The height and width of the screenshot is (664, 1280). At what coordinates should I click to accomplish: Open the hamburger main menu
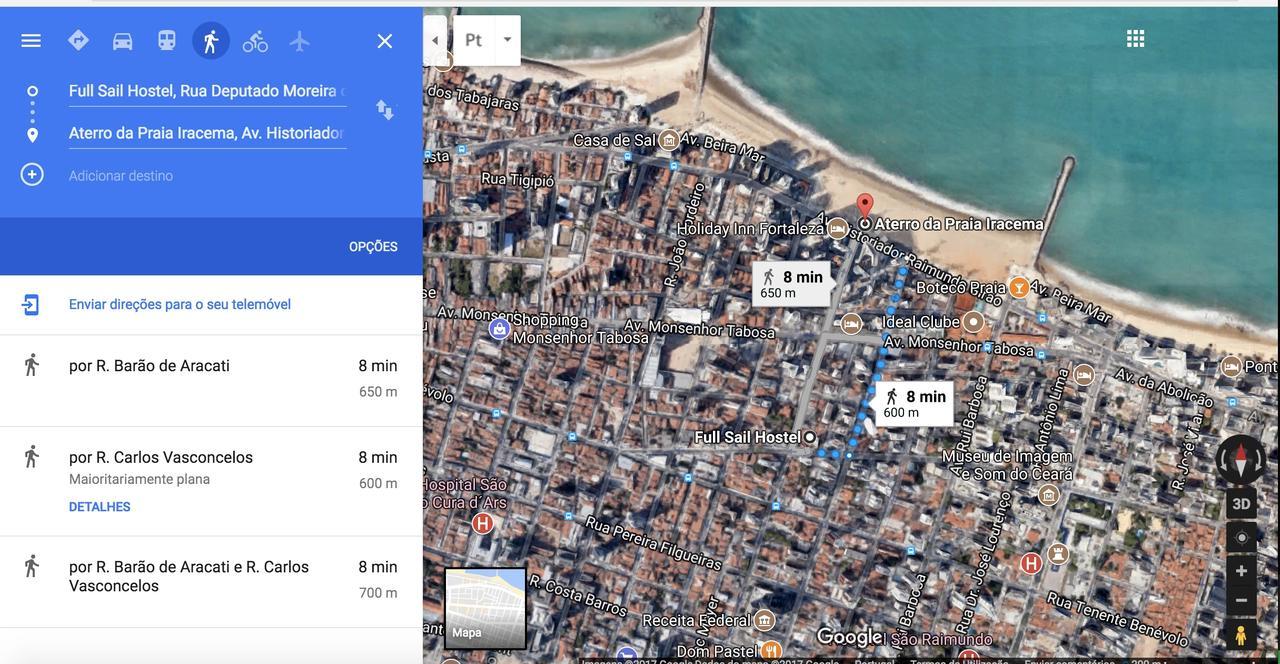point(31,41)
